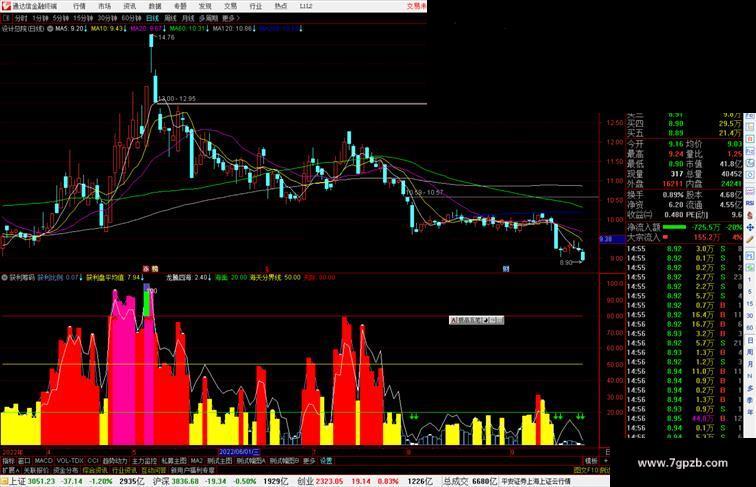Open 设置 in indicator tab bar
The width and height of the screenshot is (756, 487).
tap(326, 461)
